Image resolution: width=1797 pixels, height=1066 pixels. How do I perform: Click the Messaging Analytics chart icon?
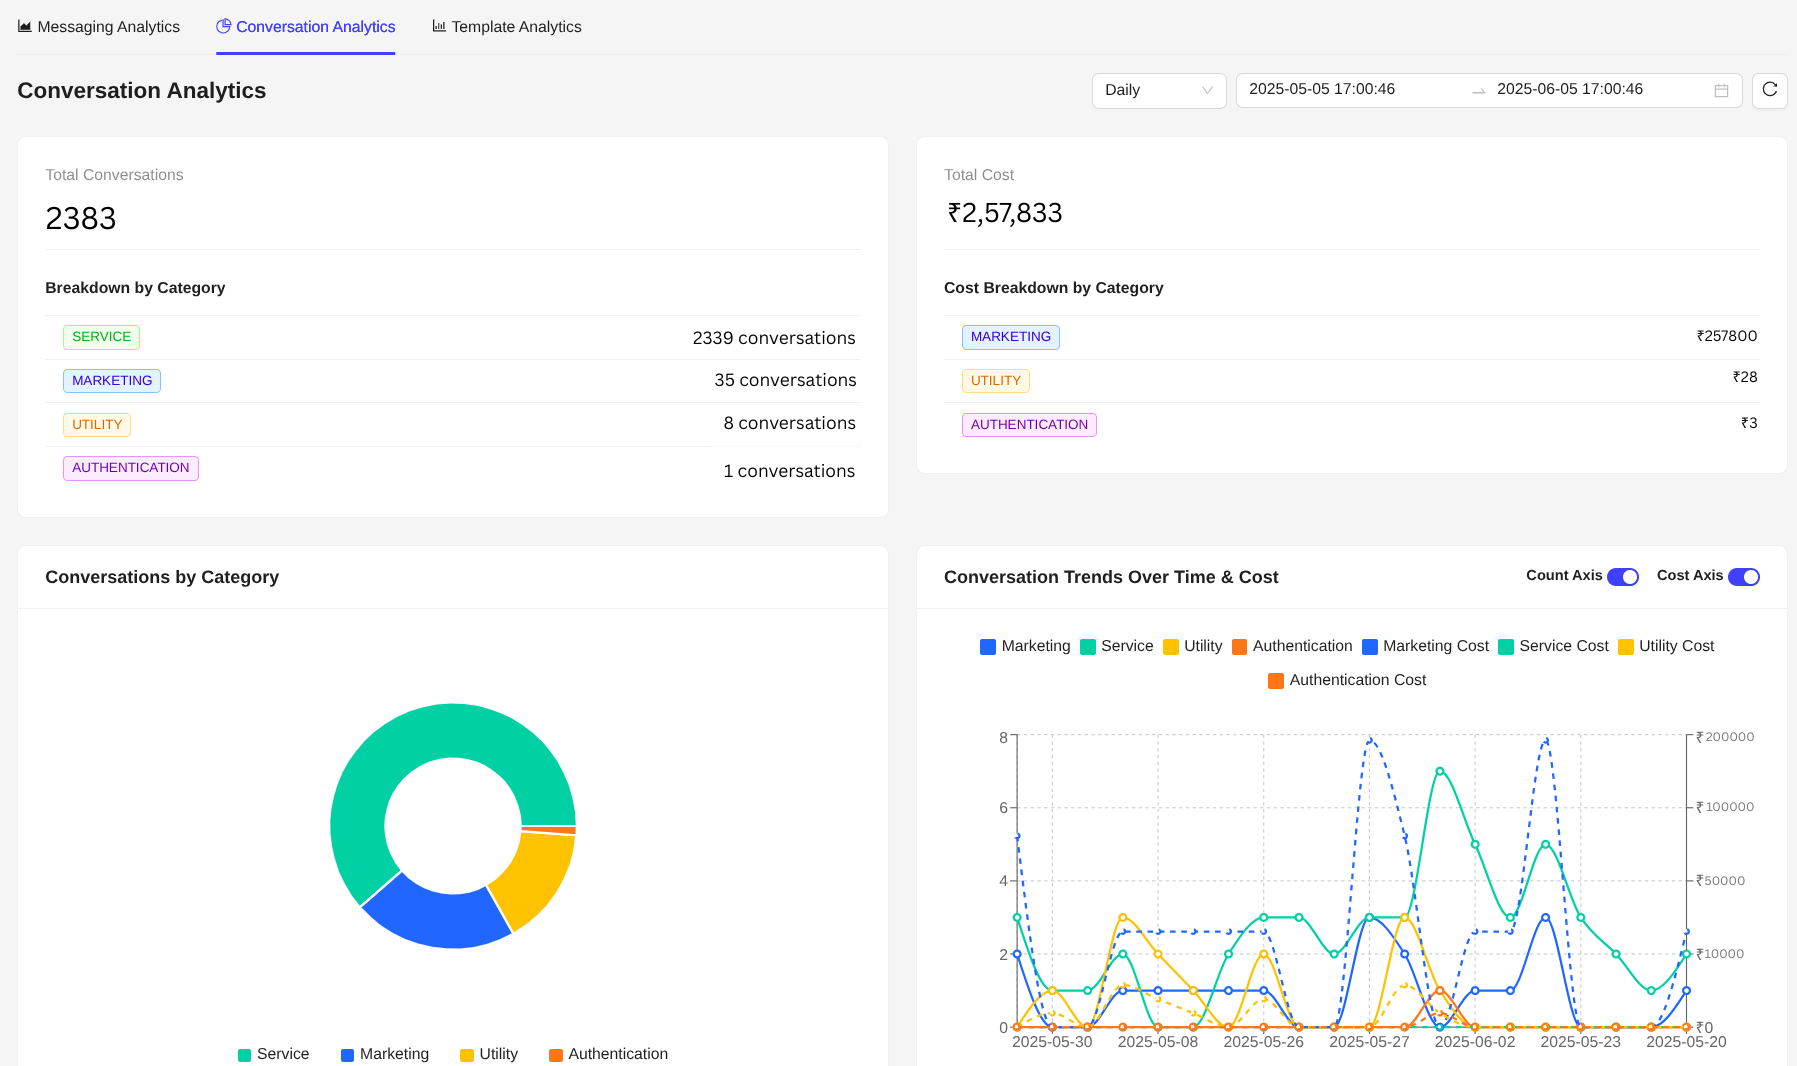pos(25,27)
